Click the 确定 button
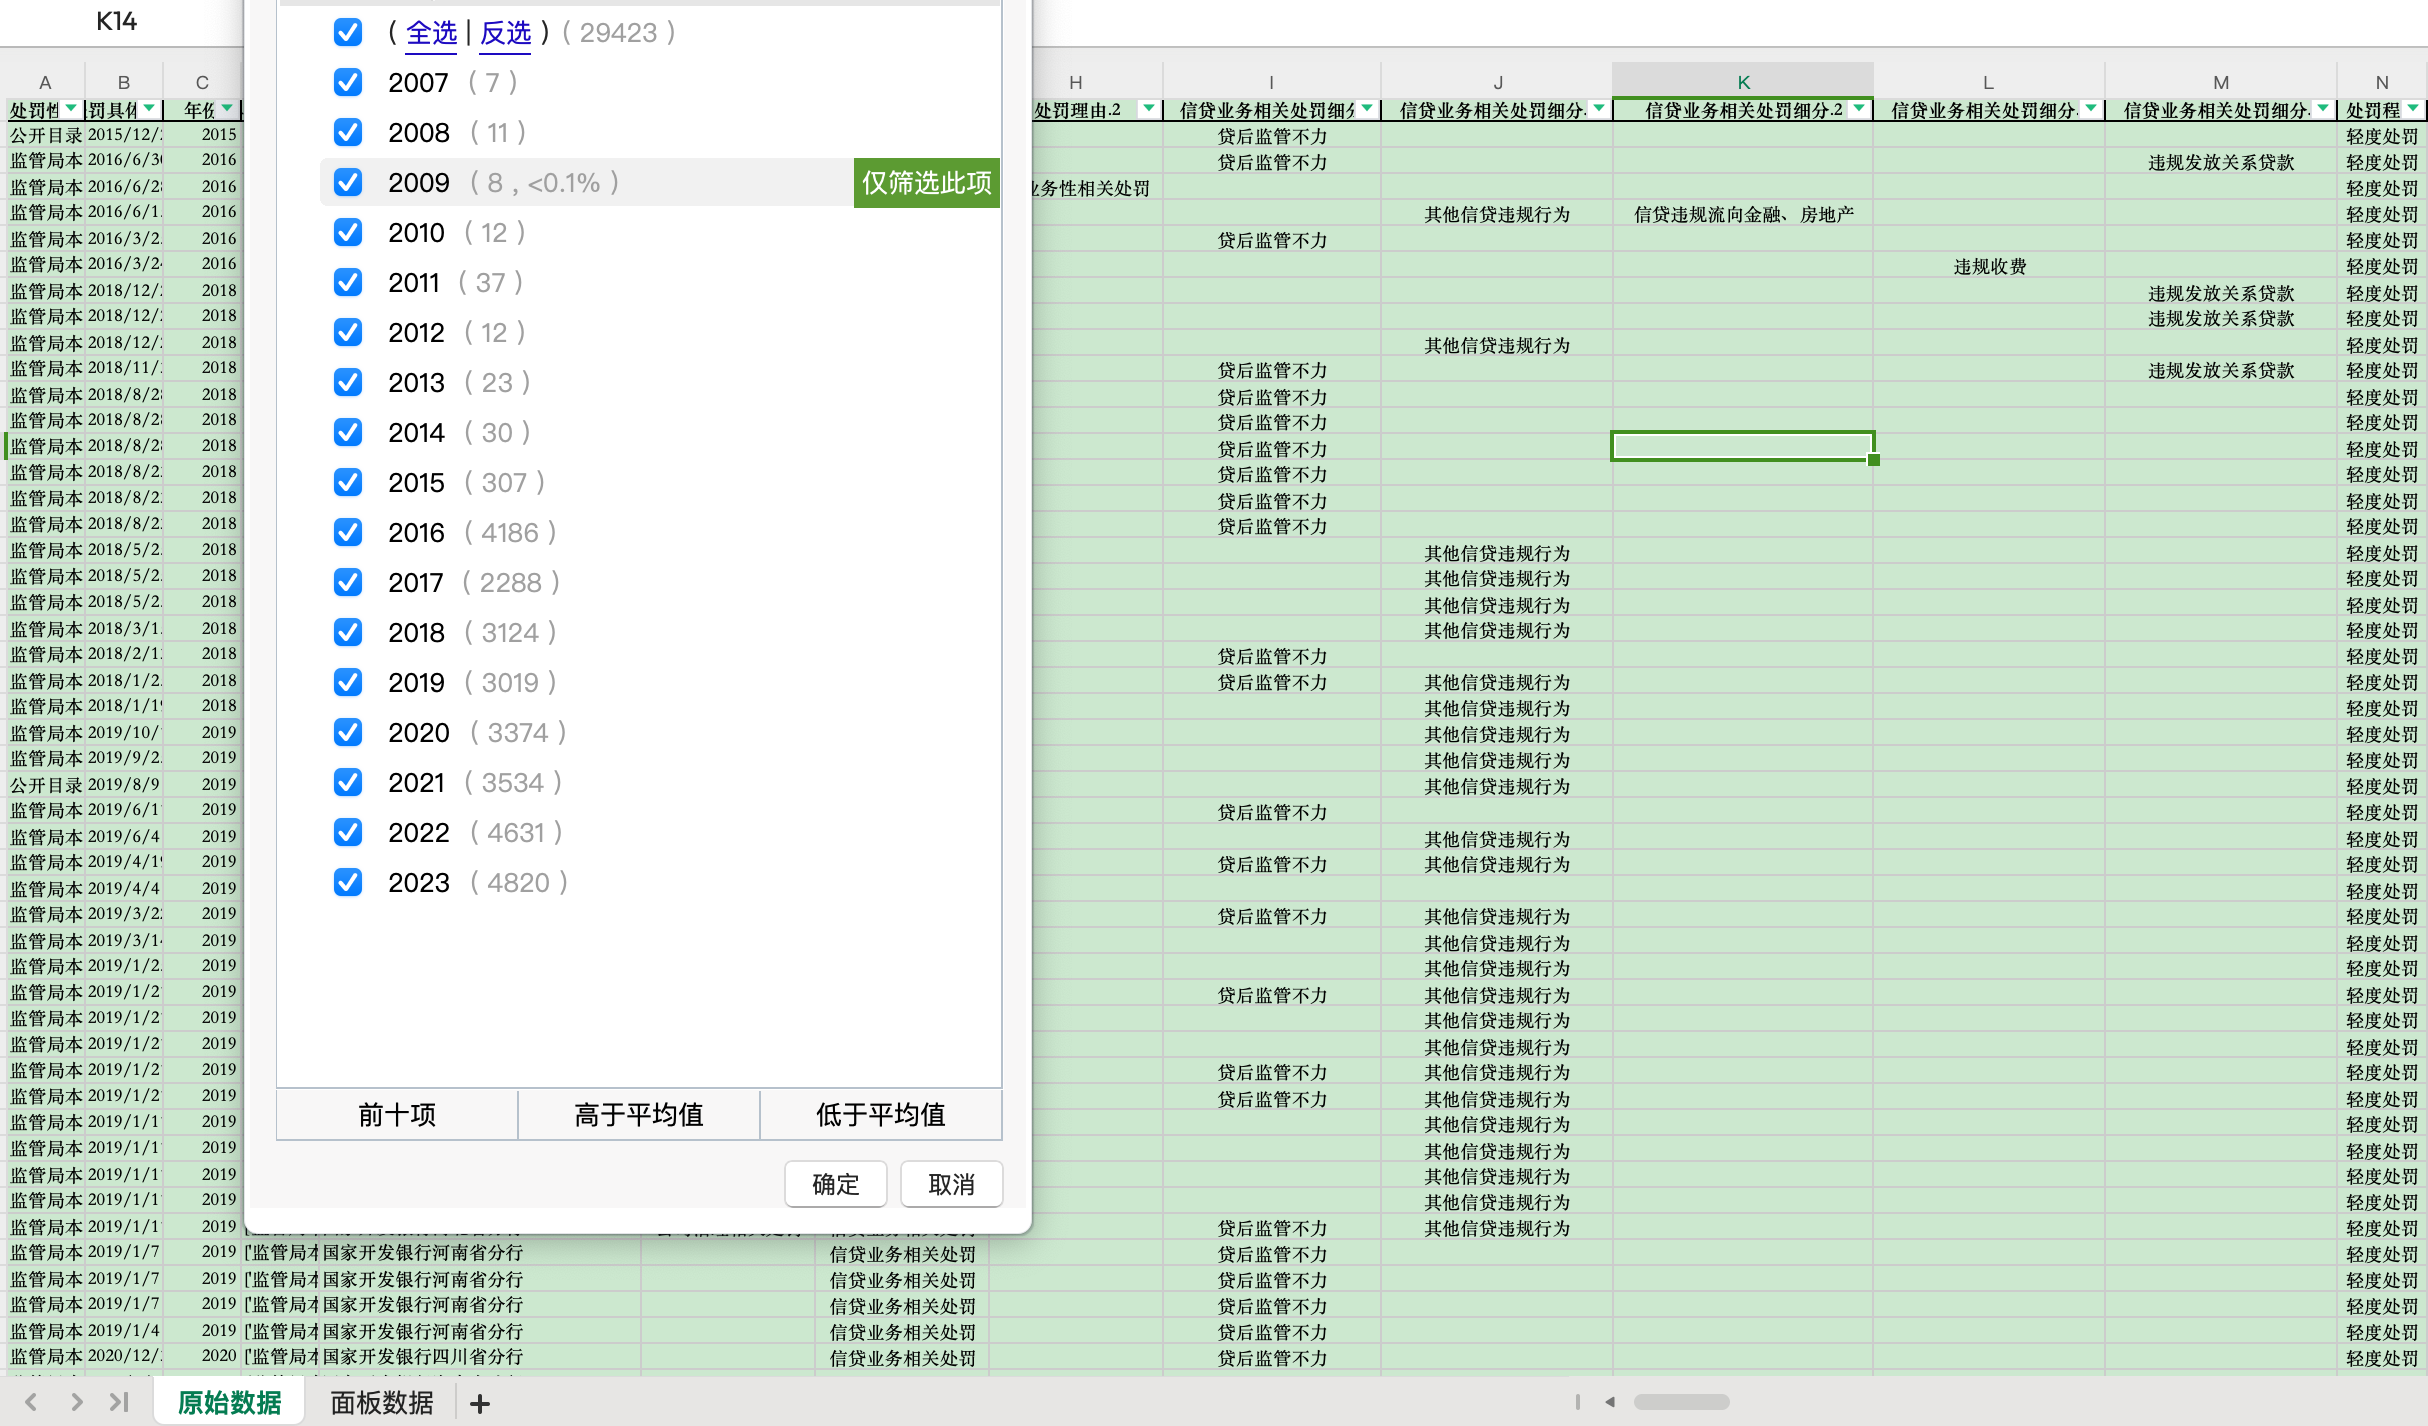The width and height of the screenshot is (2428, 1426). (835, 1184)
